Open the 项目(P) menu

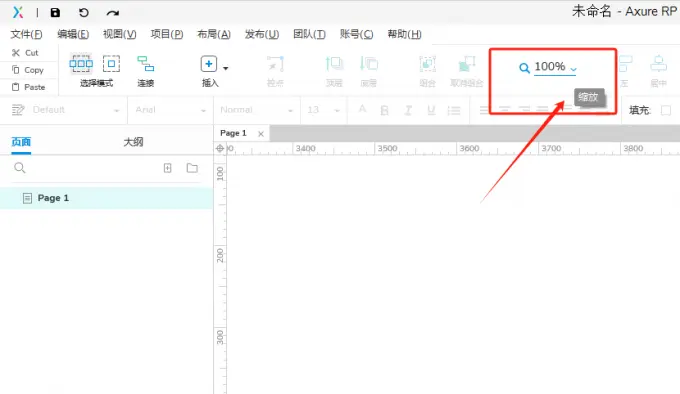point(167,34)
